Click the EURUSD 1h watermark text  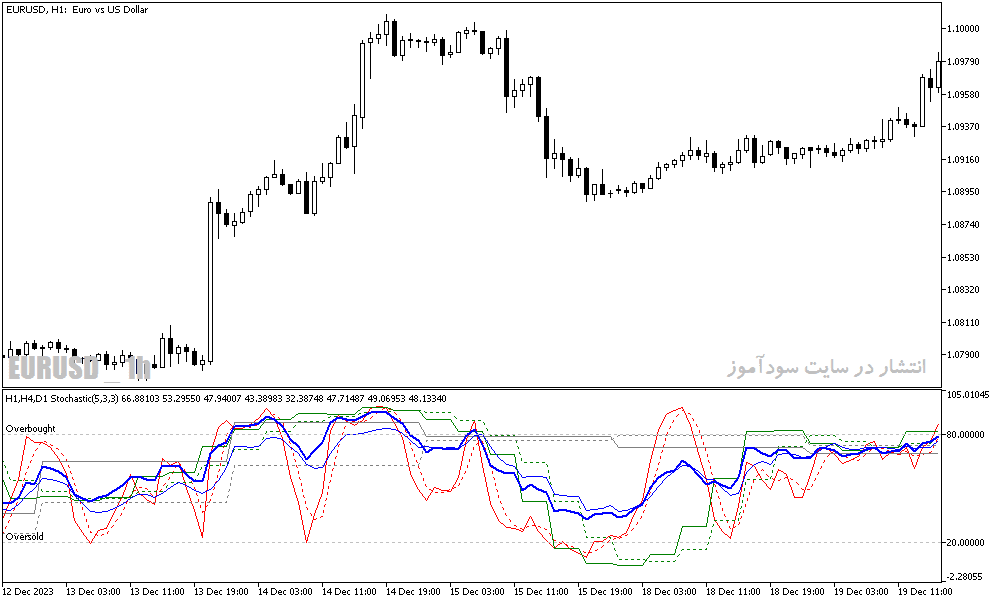[x=80, y=368]
